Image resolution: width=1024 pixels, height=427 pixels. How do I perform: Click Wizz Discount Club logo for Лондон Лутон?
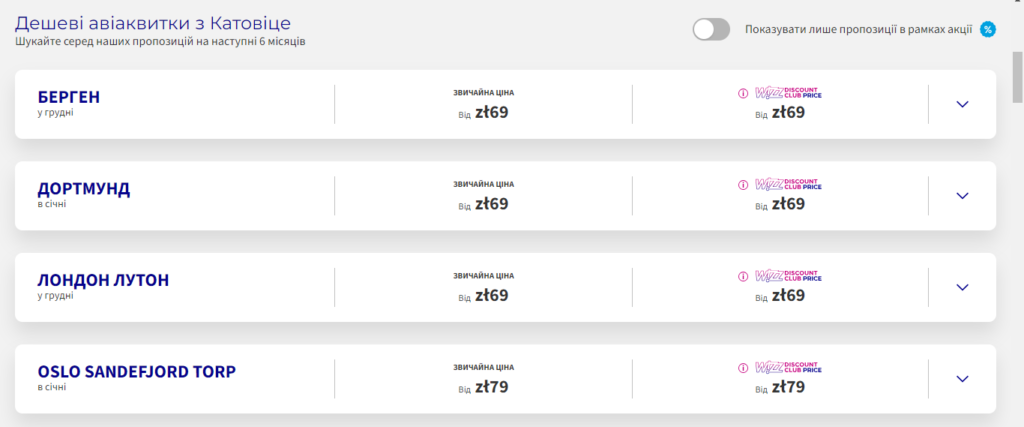(788, 276)
